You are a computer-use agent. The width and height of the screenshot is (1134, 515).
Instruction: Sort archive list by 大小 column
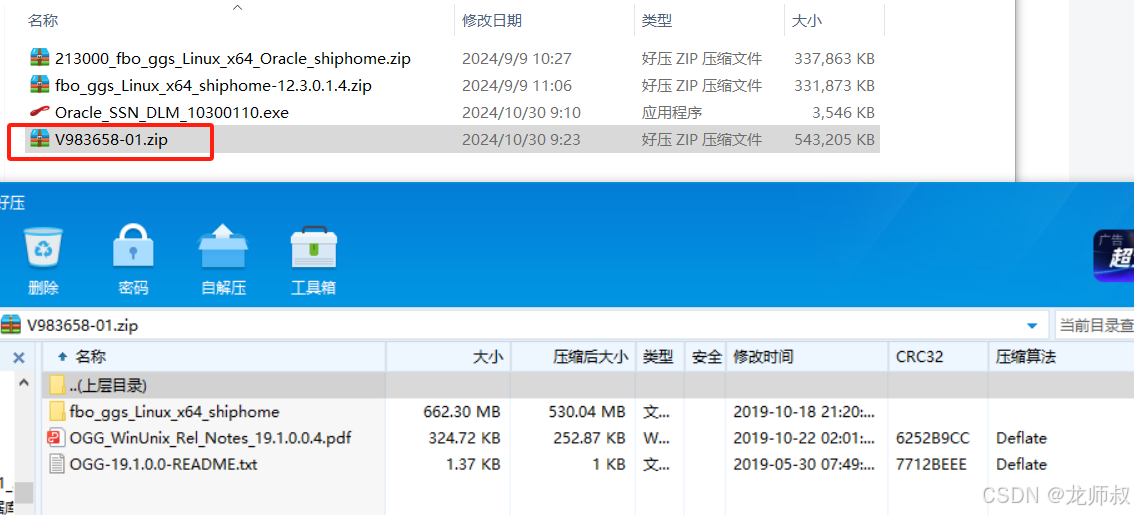448,357
